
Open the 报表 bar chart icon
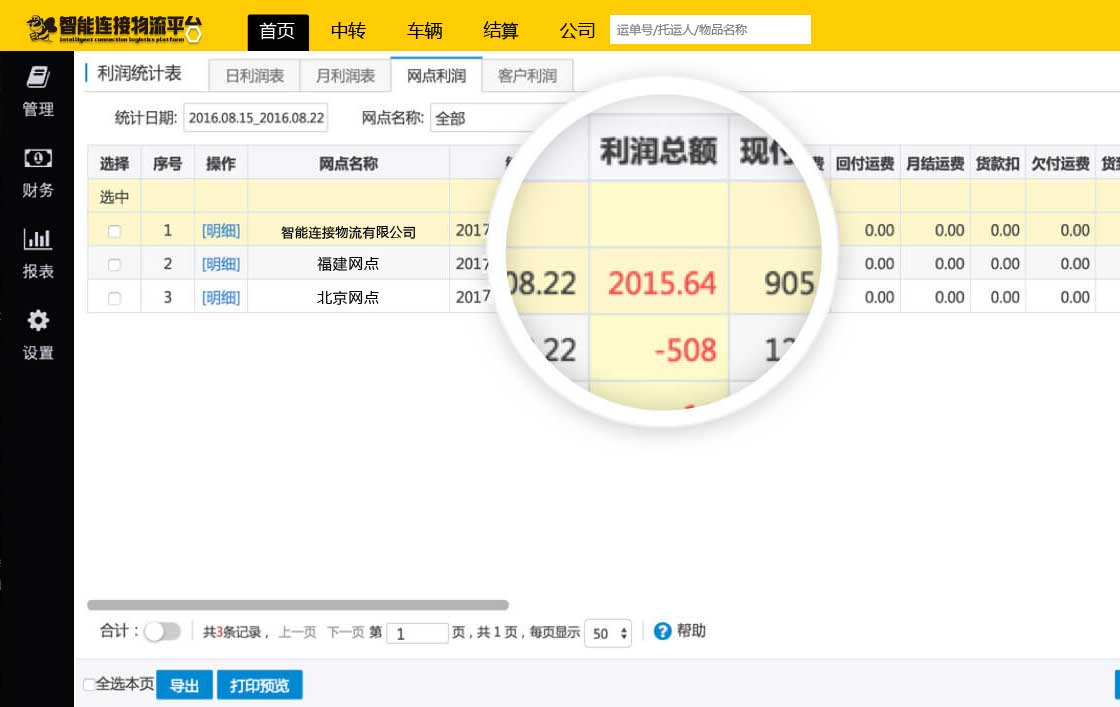(x=37, y=239)
